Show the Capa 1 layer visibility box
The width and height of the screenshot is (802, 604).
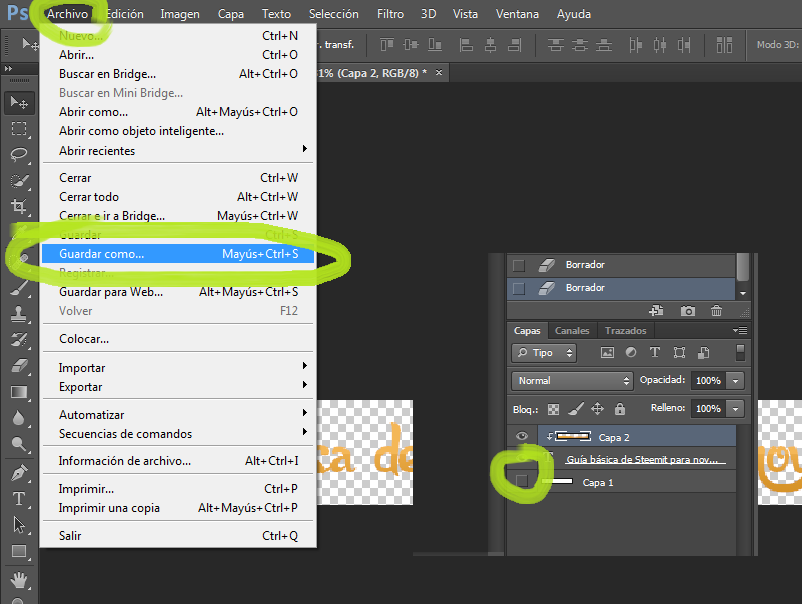pyautogui.click(x=522, y=481)
